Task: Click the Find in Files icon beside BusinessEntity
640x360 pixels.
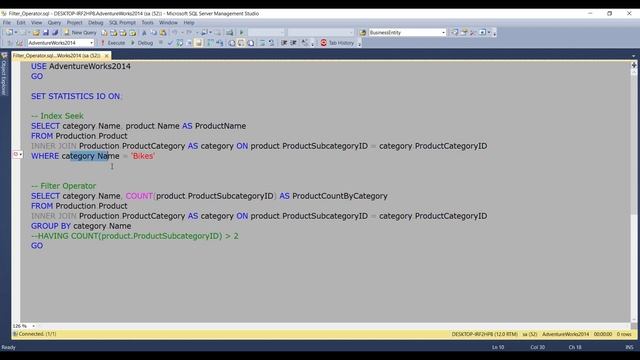Action: 363,32
